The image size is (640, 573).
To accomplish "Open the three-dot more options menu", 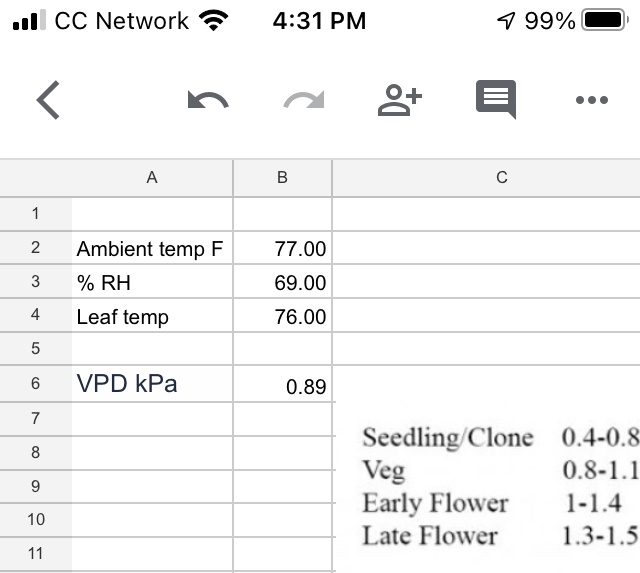I will point(592,100).
